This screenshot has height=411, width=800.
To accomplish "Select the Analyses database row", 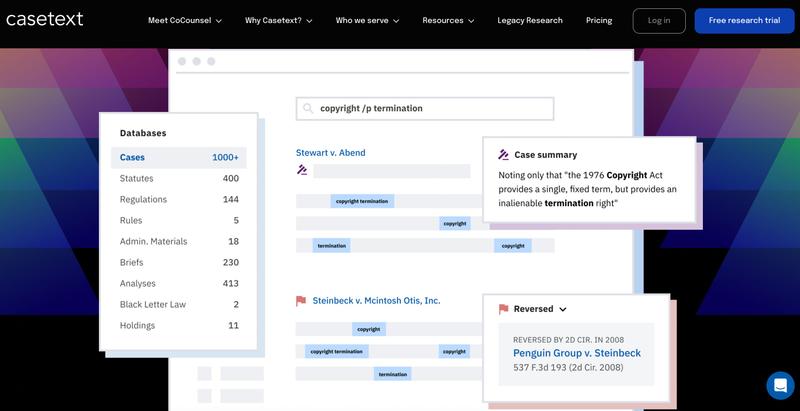I will (x=179, y=283).
